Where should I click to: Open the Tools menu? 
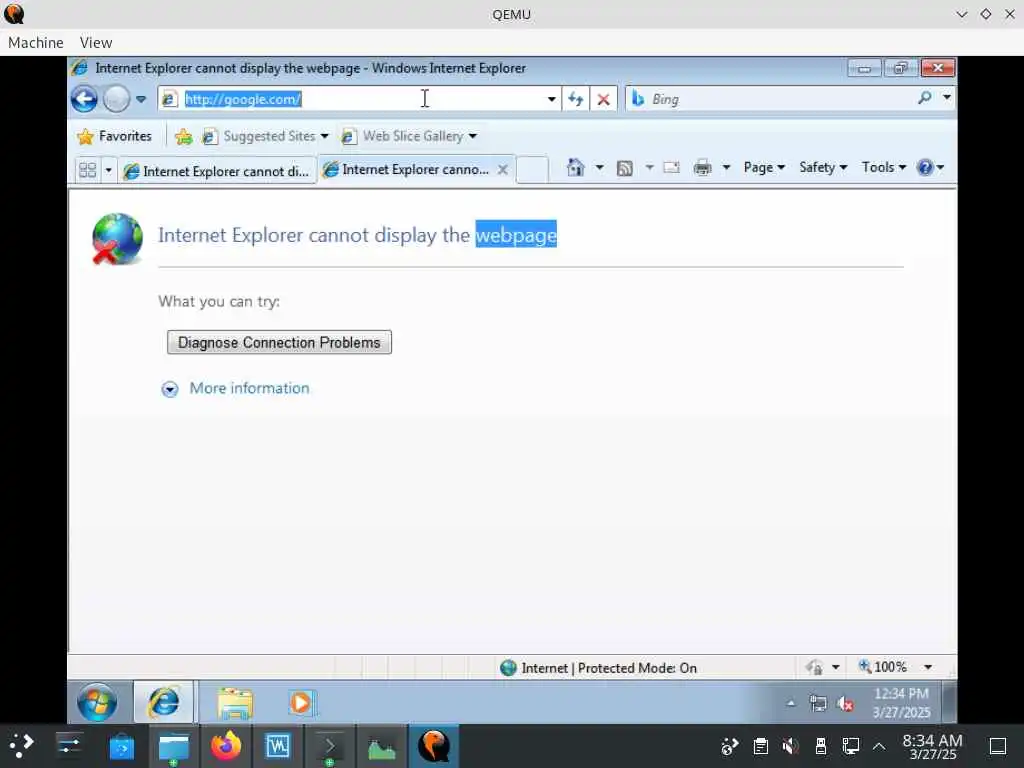click(x=884, y=168)
